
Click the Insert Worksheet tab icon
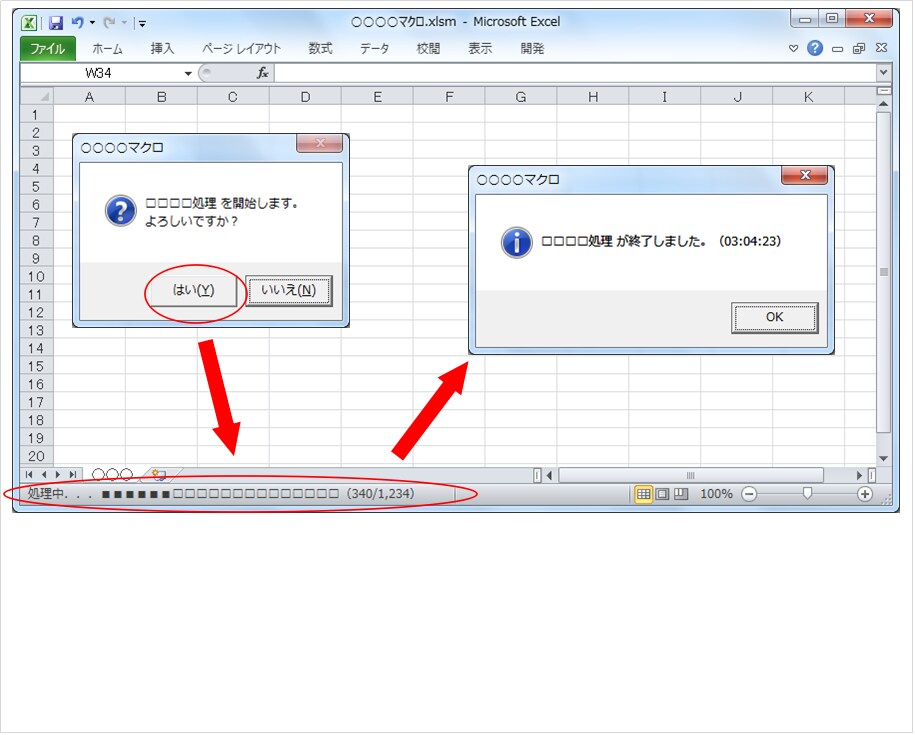point(158,475)
